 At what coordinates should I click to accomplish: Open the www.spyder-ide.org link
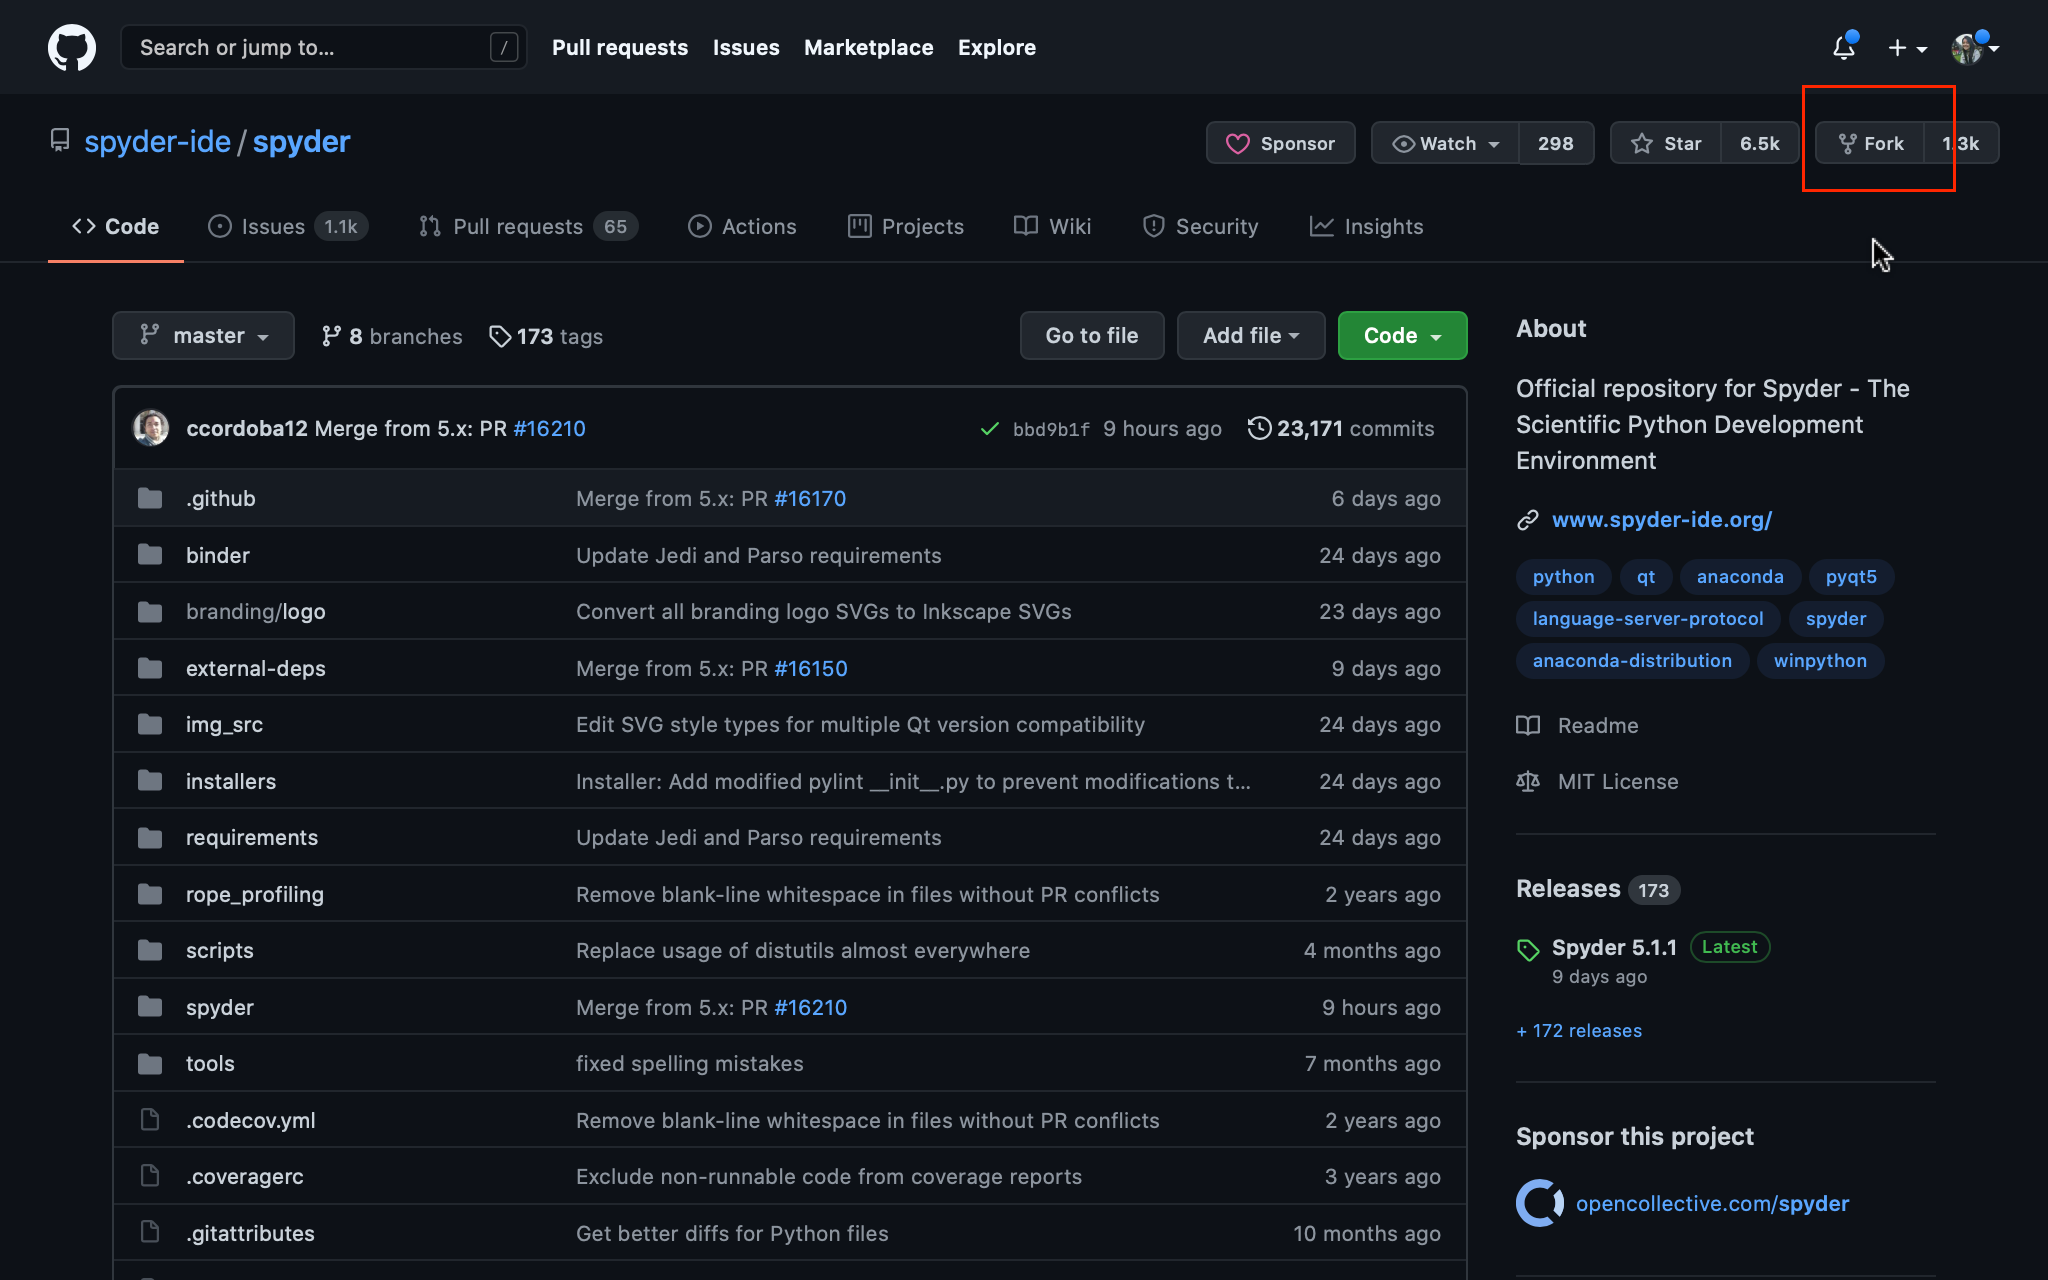click(1661, 520)
